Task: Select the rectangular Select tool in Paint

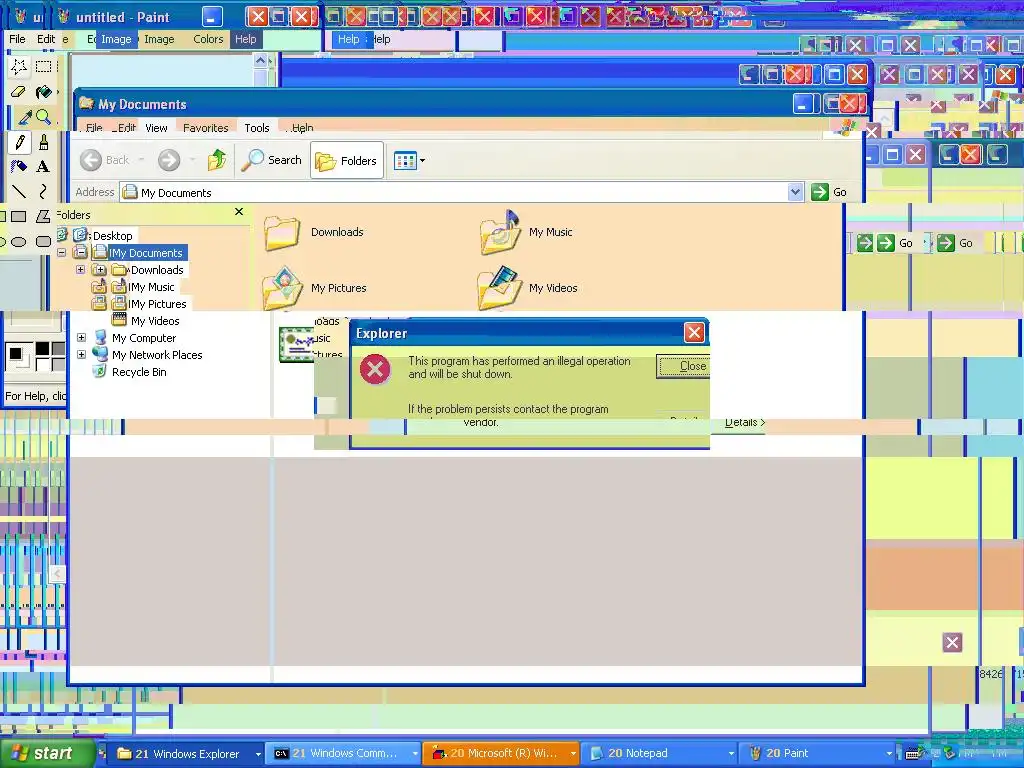Action: (44, 66)
